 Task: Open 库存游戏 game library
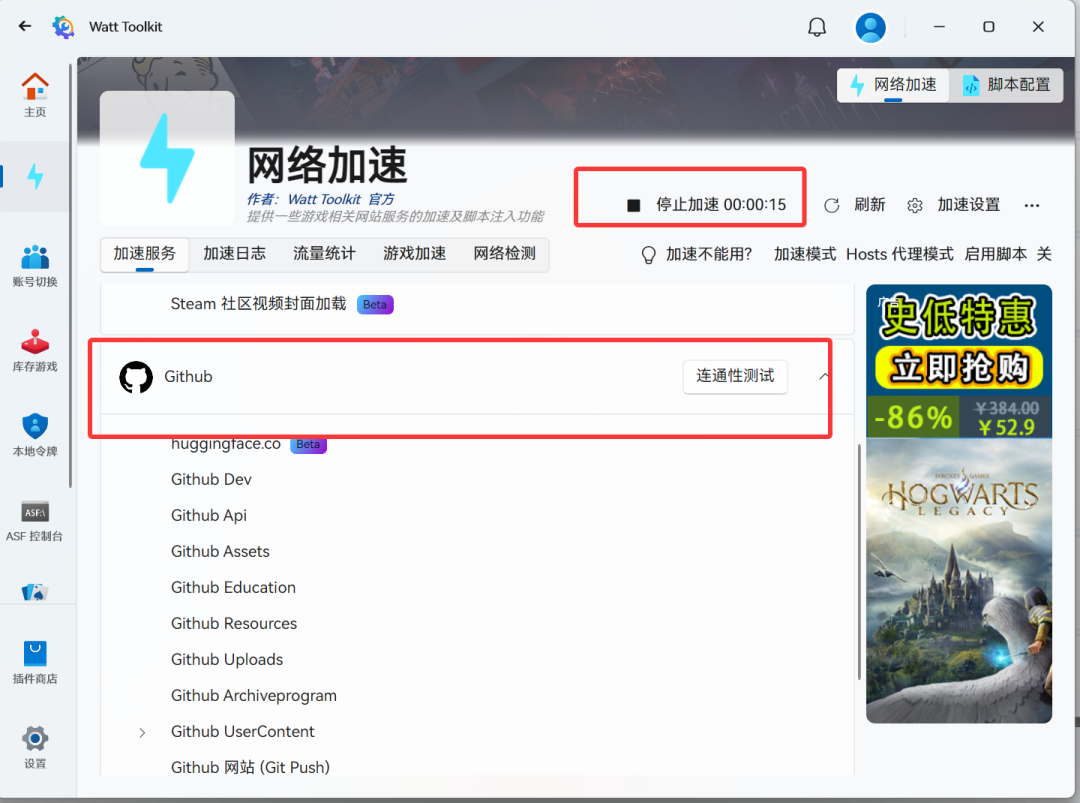point(35,351)
